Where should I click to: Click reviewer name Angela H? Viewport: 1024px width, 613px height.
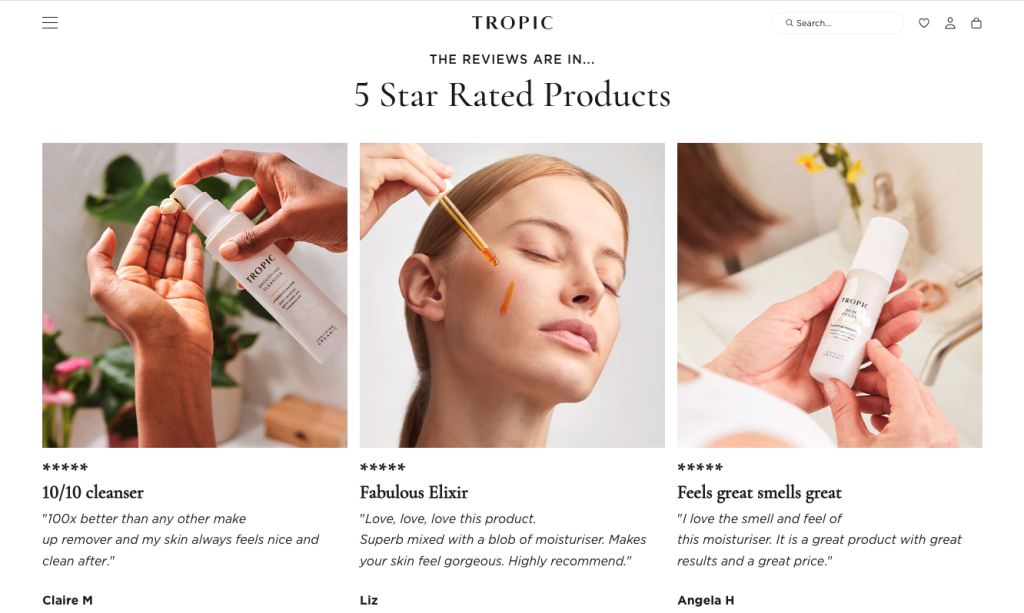tap(705, 600)
